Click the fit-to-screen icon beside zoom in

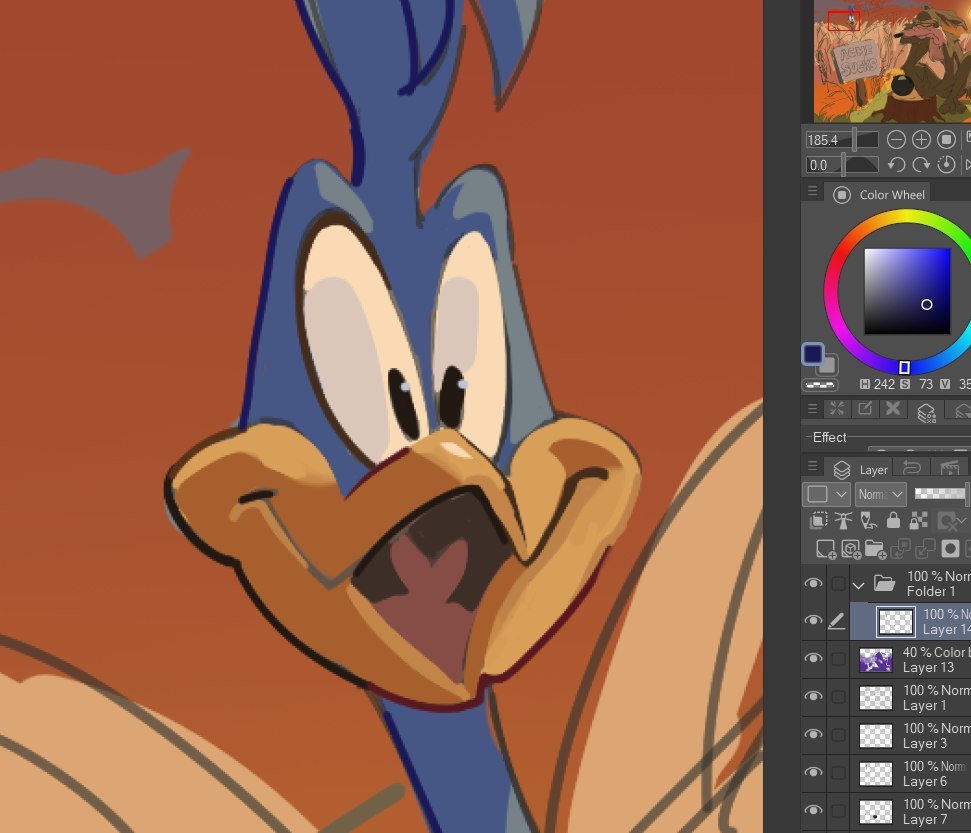[946, 140]
